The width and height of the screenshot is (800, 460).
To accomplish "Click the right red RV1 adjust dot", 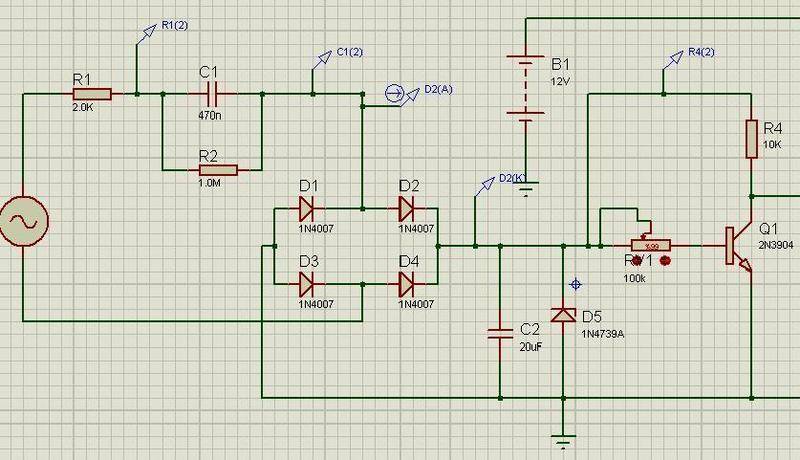I will point(665,261).
